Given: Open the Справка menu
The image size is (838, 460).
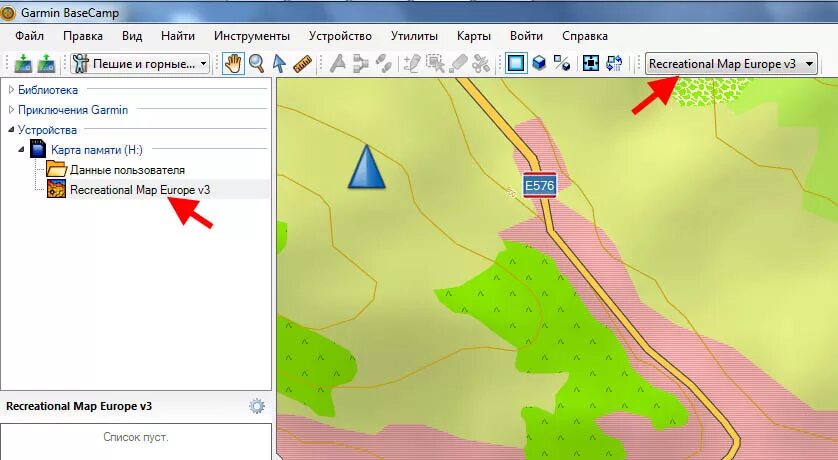Looking at the screenshot, I should [x=585, y=36].
